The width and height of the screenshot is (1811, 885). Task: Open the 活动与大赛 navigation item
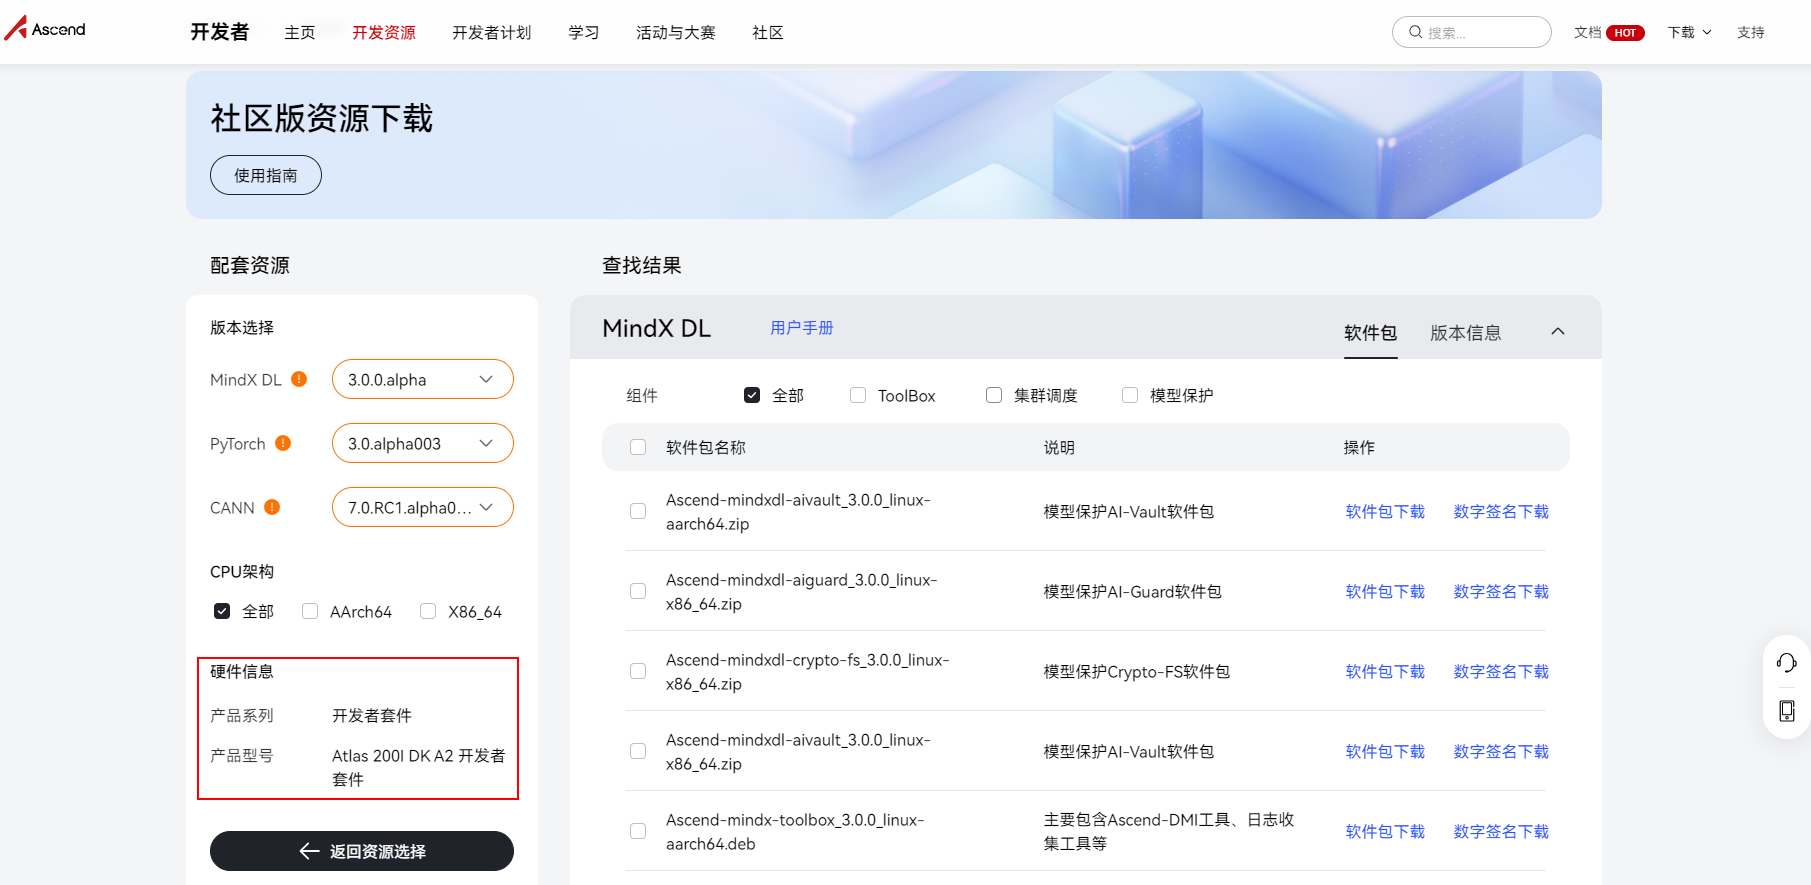[x=676, y=32]
